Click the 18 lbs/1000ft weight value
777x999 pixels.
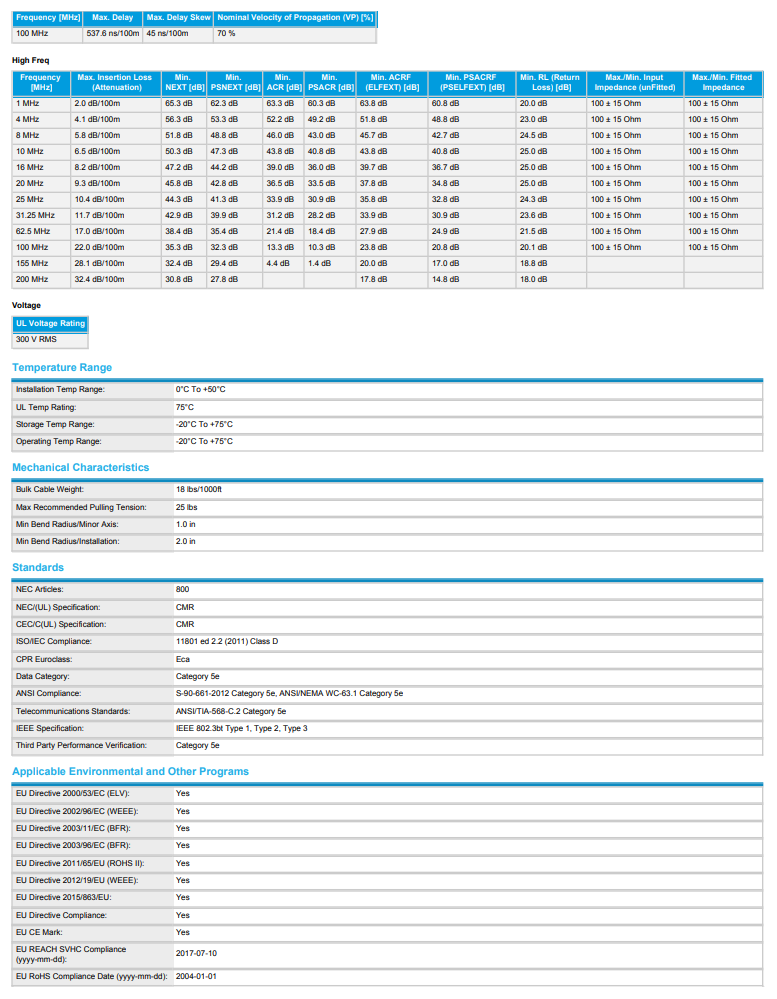pos(198,490)
